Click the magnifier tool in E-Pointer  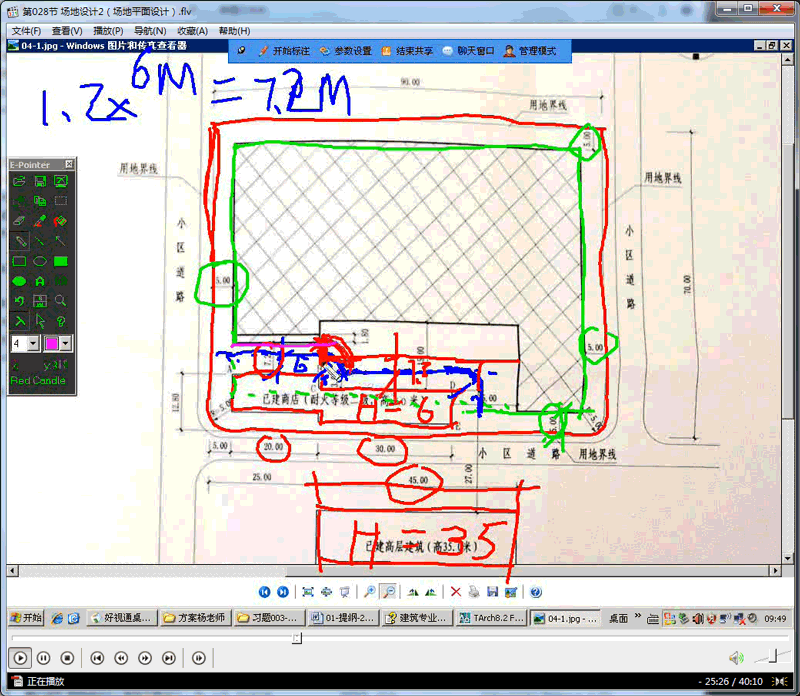(x=61, y=301)
